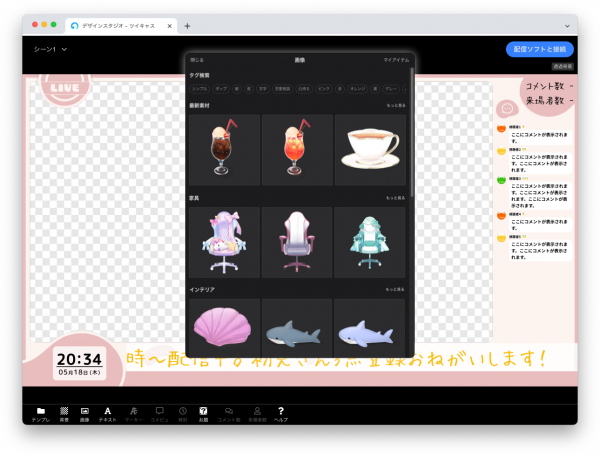The width and height of the screenshot is (600, 456).
Task: Select the 画像 image tool in bottom toolbar
Action: [x=85, y=415]
